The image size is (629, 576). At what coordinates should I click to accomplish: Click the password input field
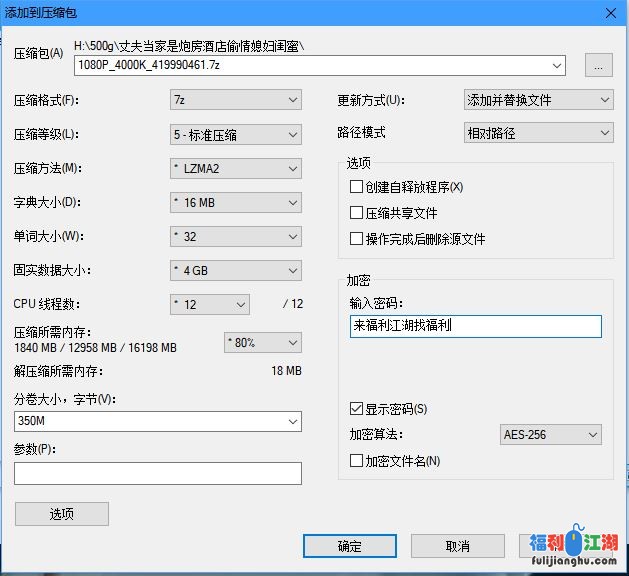tap(475, 326)
